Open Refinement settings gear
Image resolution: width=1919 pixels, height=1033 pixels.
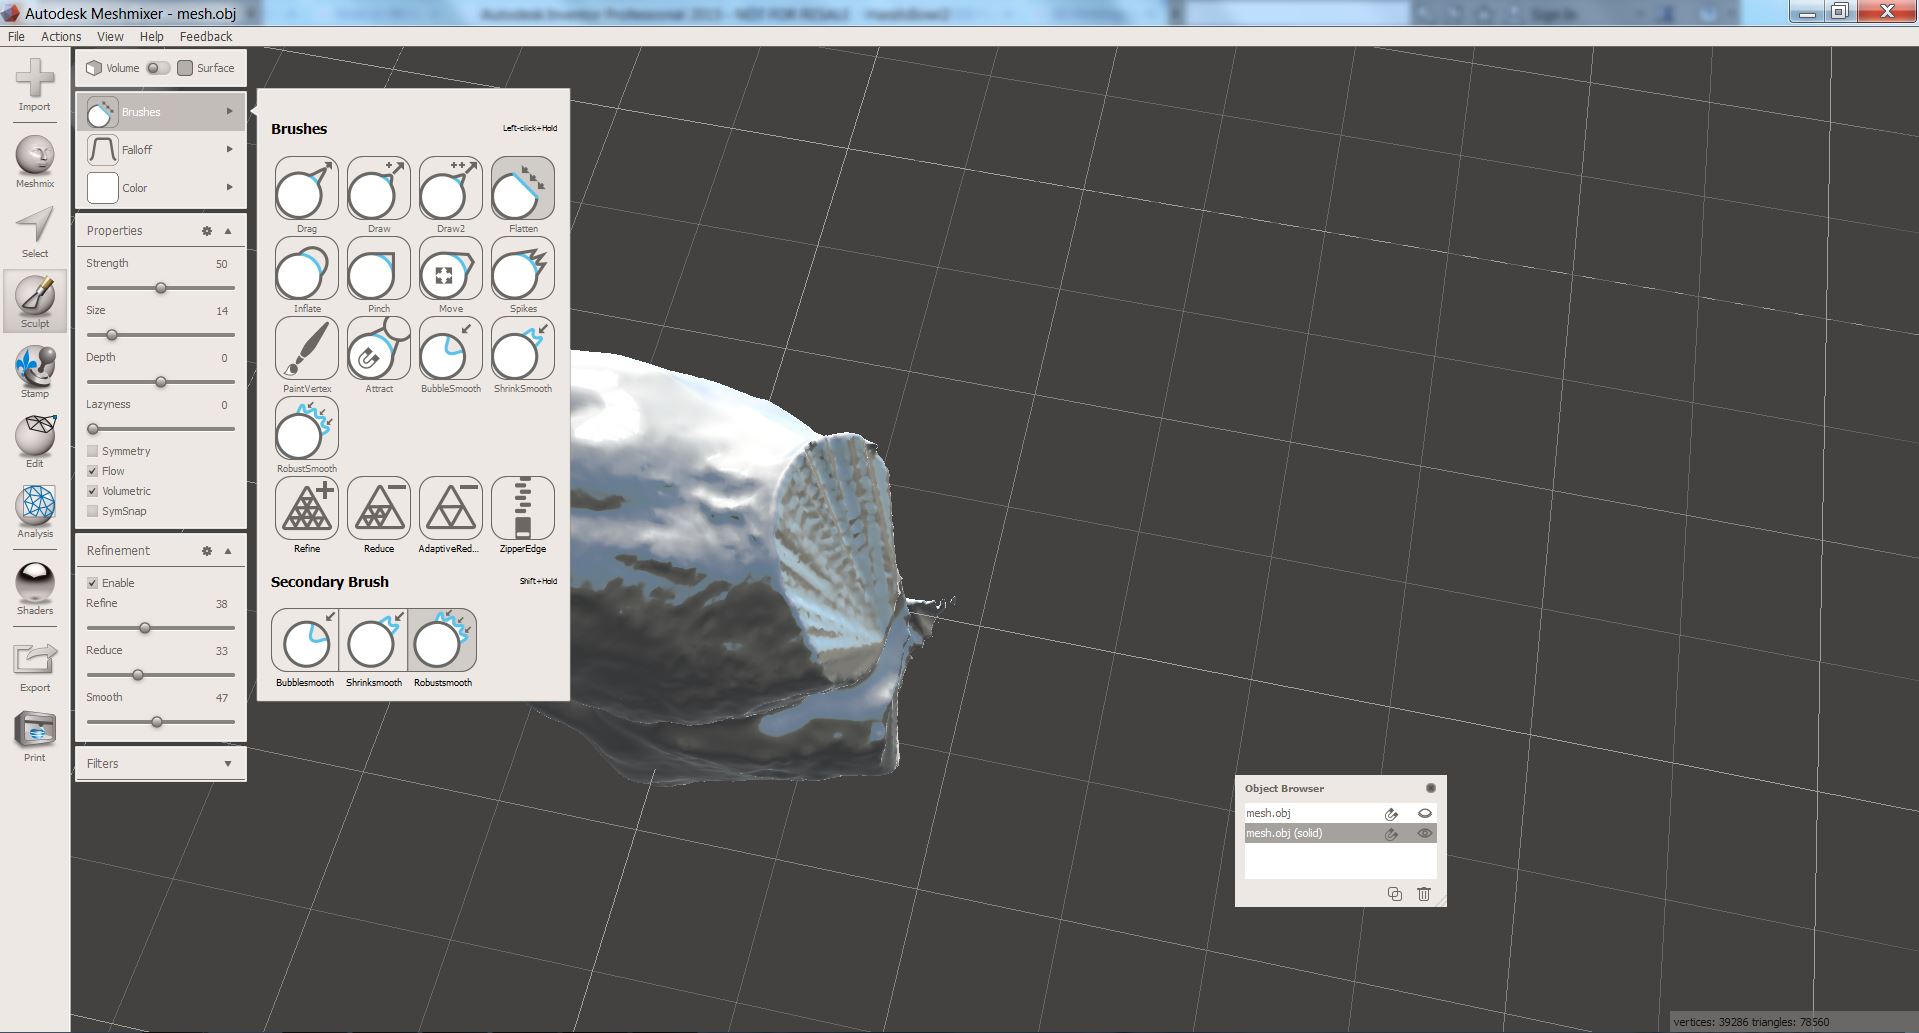(207, 551)
